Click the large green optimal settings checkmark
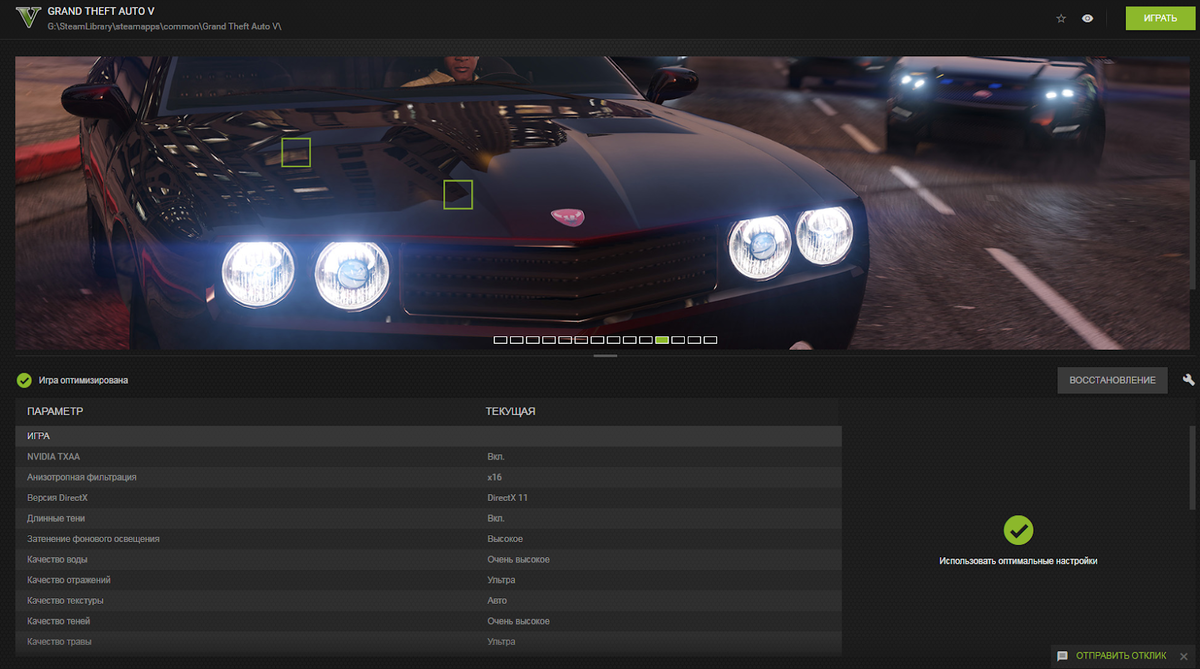 [x=1018, y=530]
